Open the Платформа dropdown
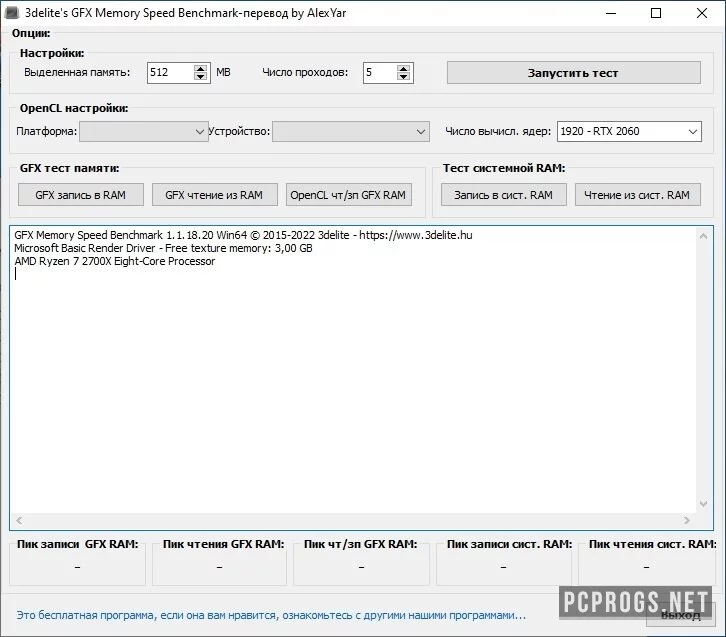The height and width of the screenshot is (637, 726). pyautogui.click(x=144, y=131)
